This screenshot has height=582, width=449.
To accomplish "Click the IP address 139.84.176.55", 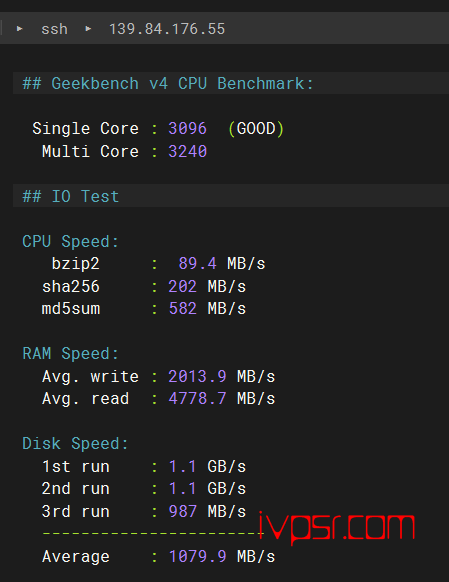I will click(167, 29).
